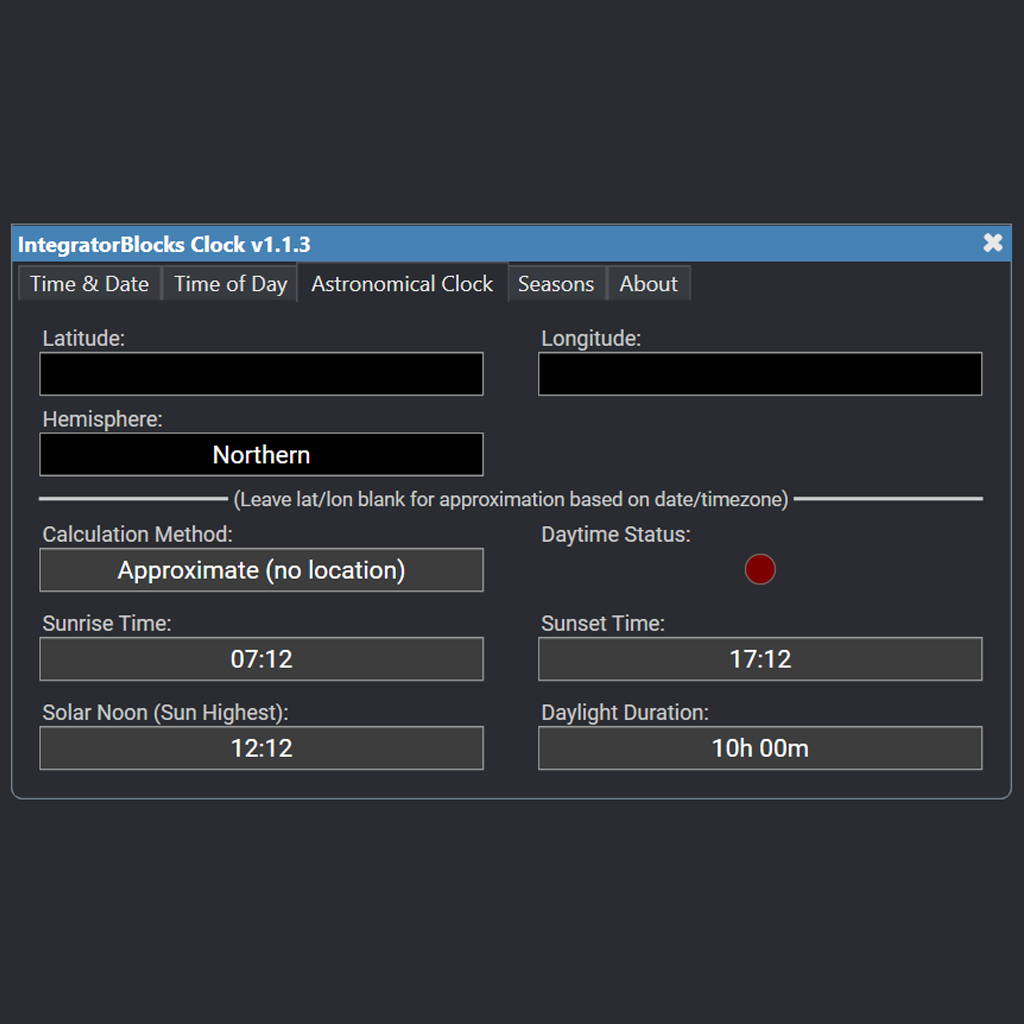The width and height of the screenshot is (1024, 1024).
Task: Click inside the Latitude input field
Action: pyautogui.click(x=261, y=373)
